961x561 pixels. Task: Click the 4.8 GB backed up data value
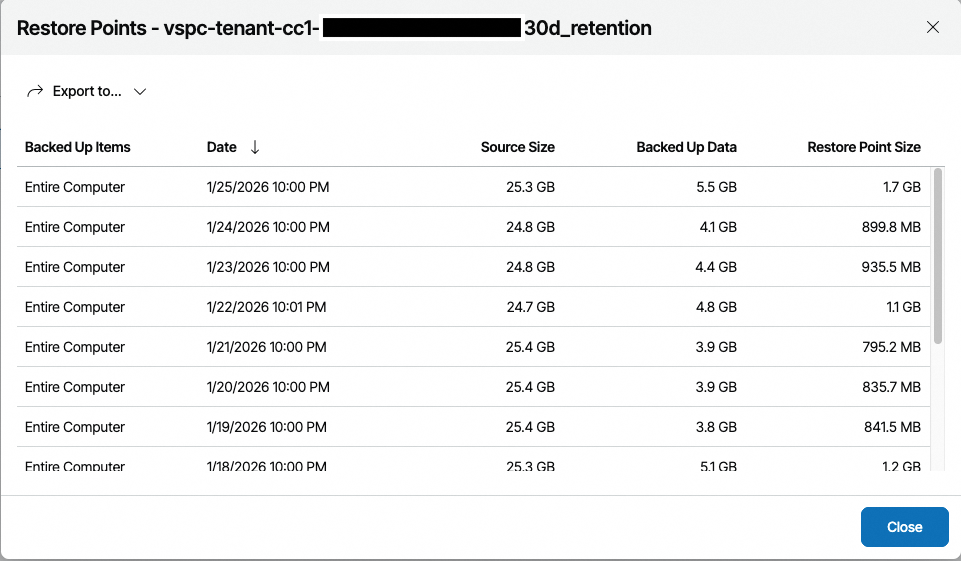click(716, 307)
